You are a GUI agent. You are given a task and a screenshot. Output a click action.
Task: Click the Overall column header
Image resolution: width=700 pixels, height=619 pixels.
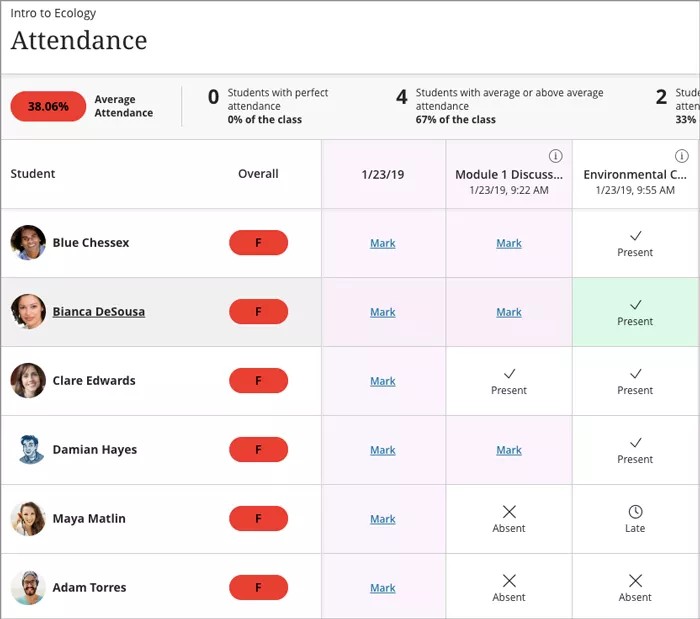258,174
